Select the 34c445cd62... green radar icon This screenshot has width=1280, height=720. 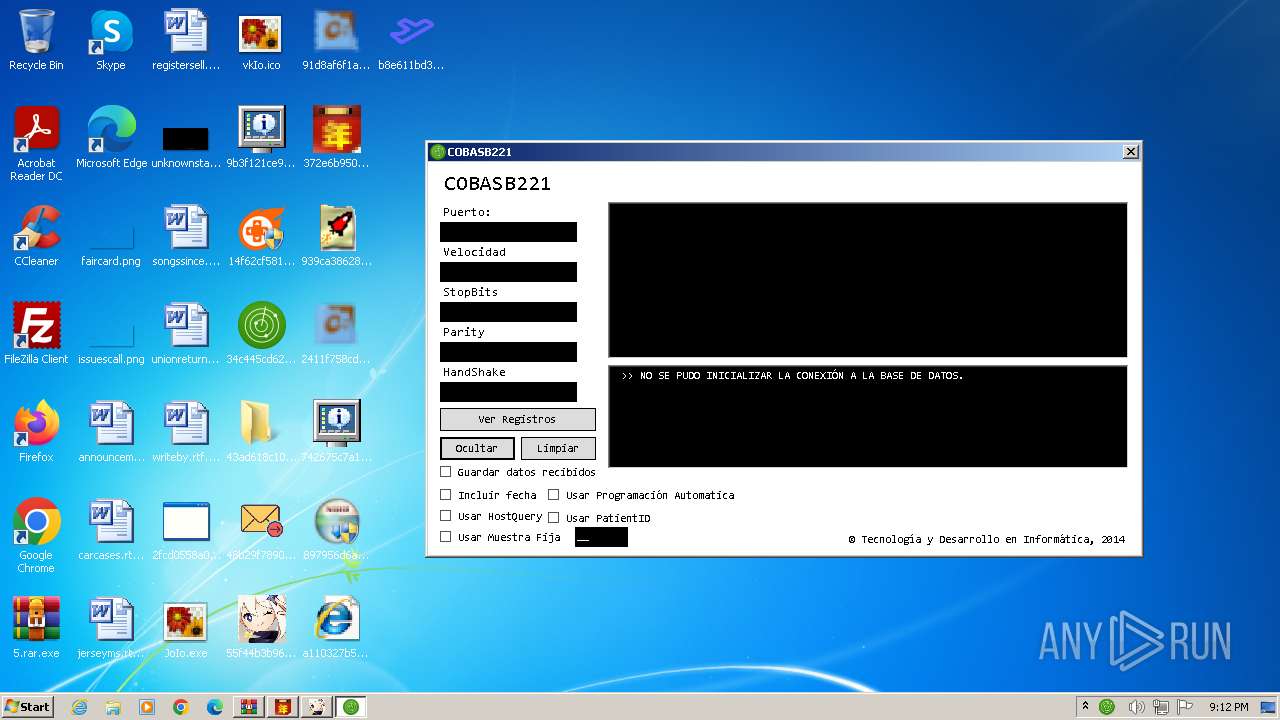(261, 334)
